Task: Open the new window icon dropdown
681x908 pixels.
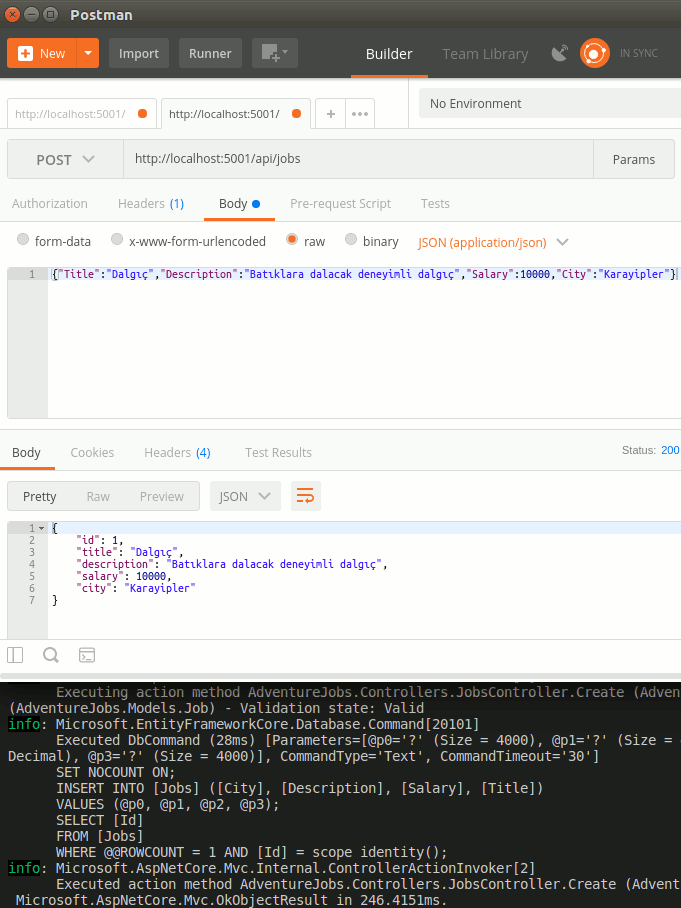Action: (274, 53)
